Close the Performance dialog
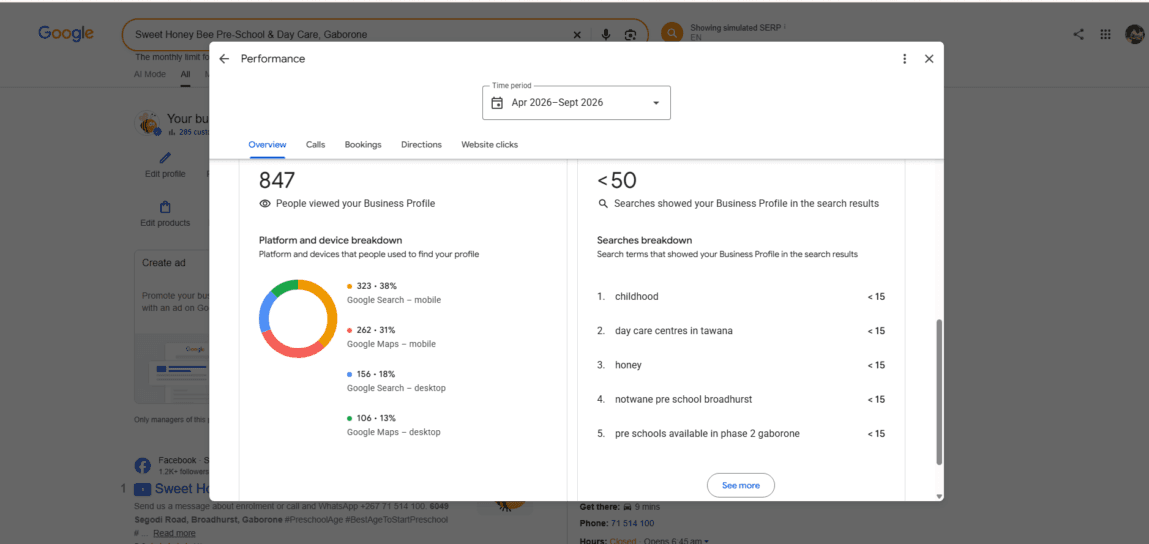The width and height of the screenshot is (1149, 544). 929,59
